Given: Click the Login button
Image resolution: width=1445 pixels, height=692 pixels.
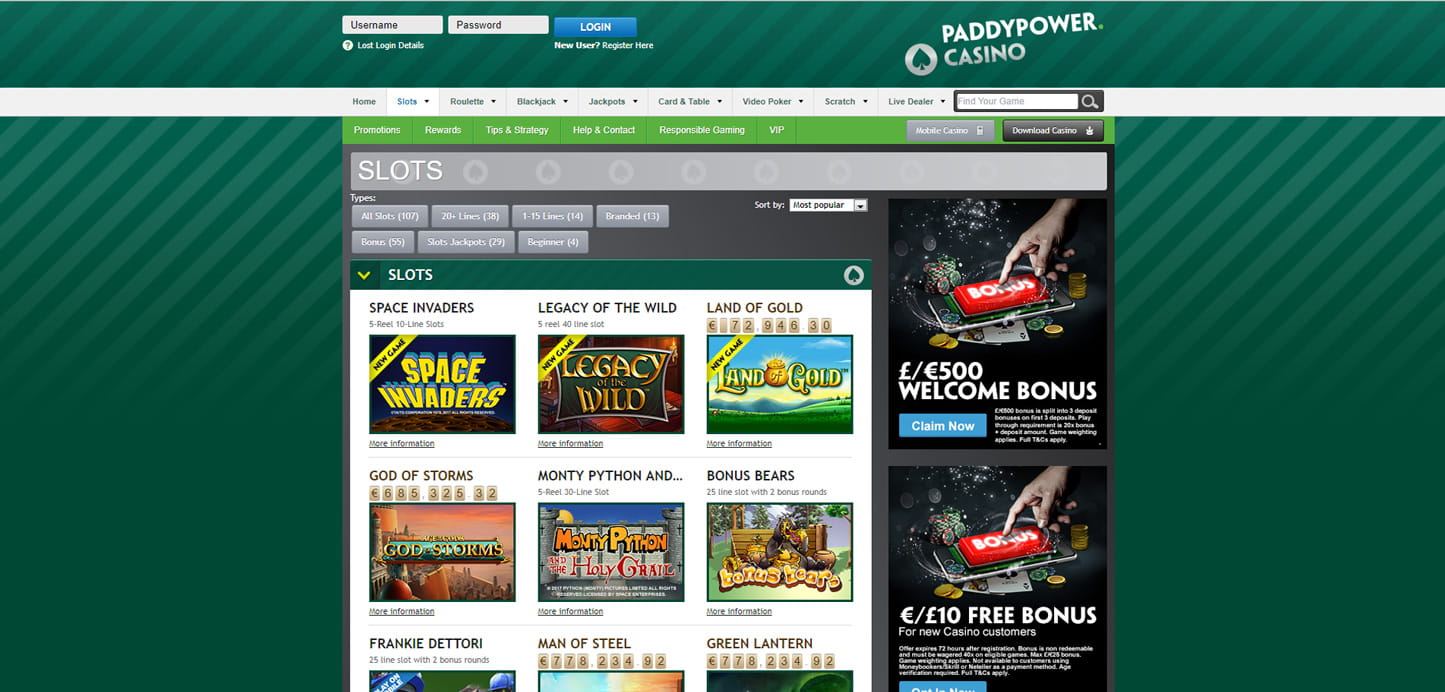Looking at the screenshot, I should [x=595, y=27].
